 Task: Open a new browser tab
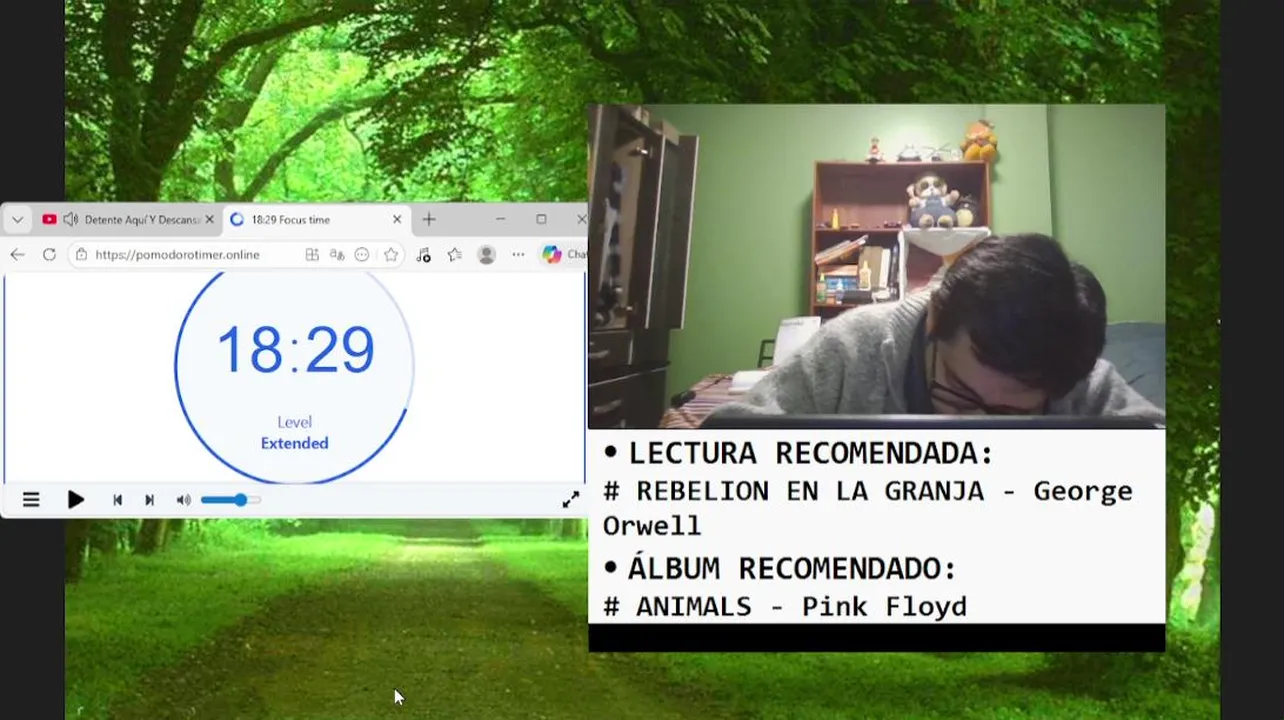click(x=429, y=220)
